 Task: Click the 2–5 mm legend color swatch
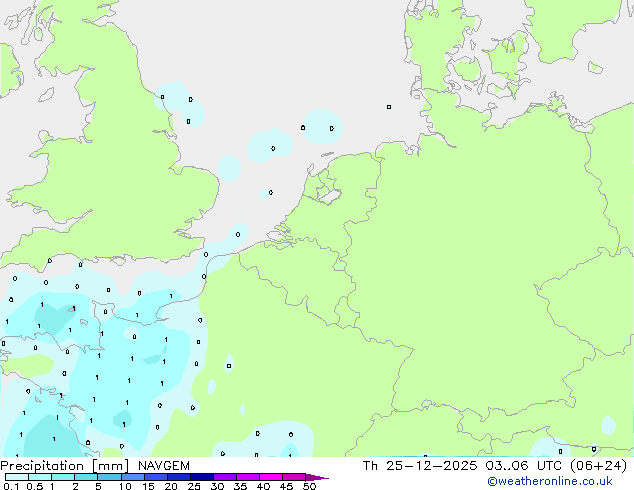(x=86, y=477)
